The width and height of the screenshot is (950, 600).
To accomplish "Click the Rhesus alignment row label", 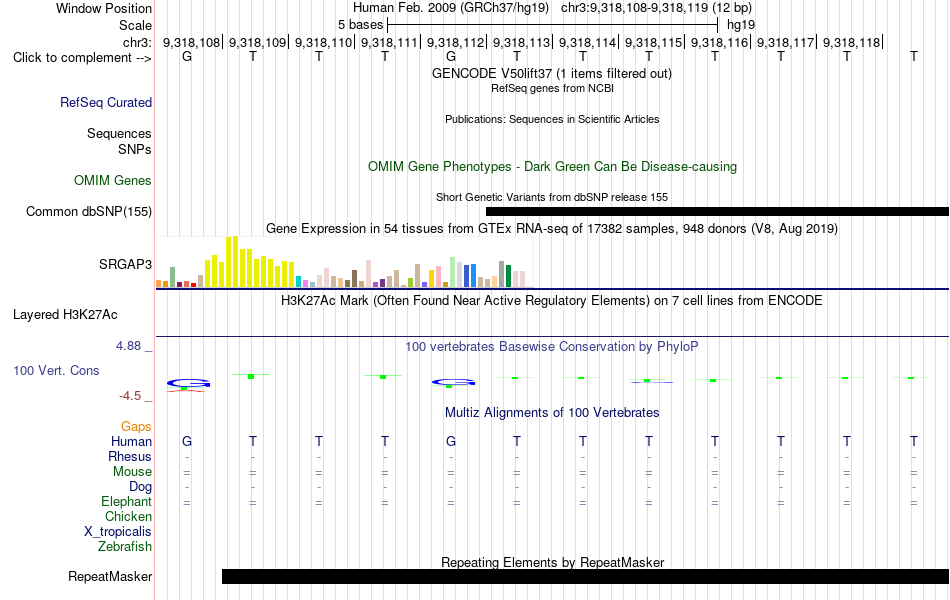I will point(130,456).
